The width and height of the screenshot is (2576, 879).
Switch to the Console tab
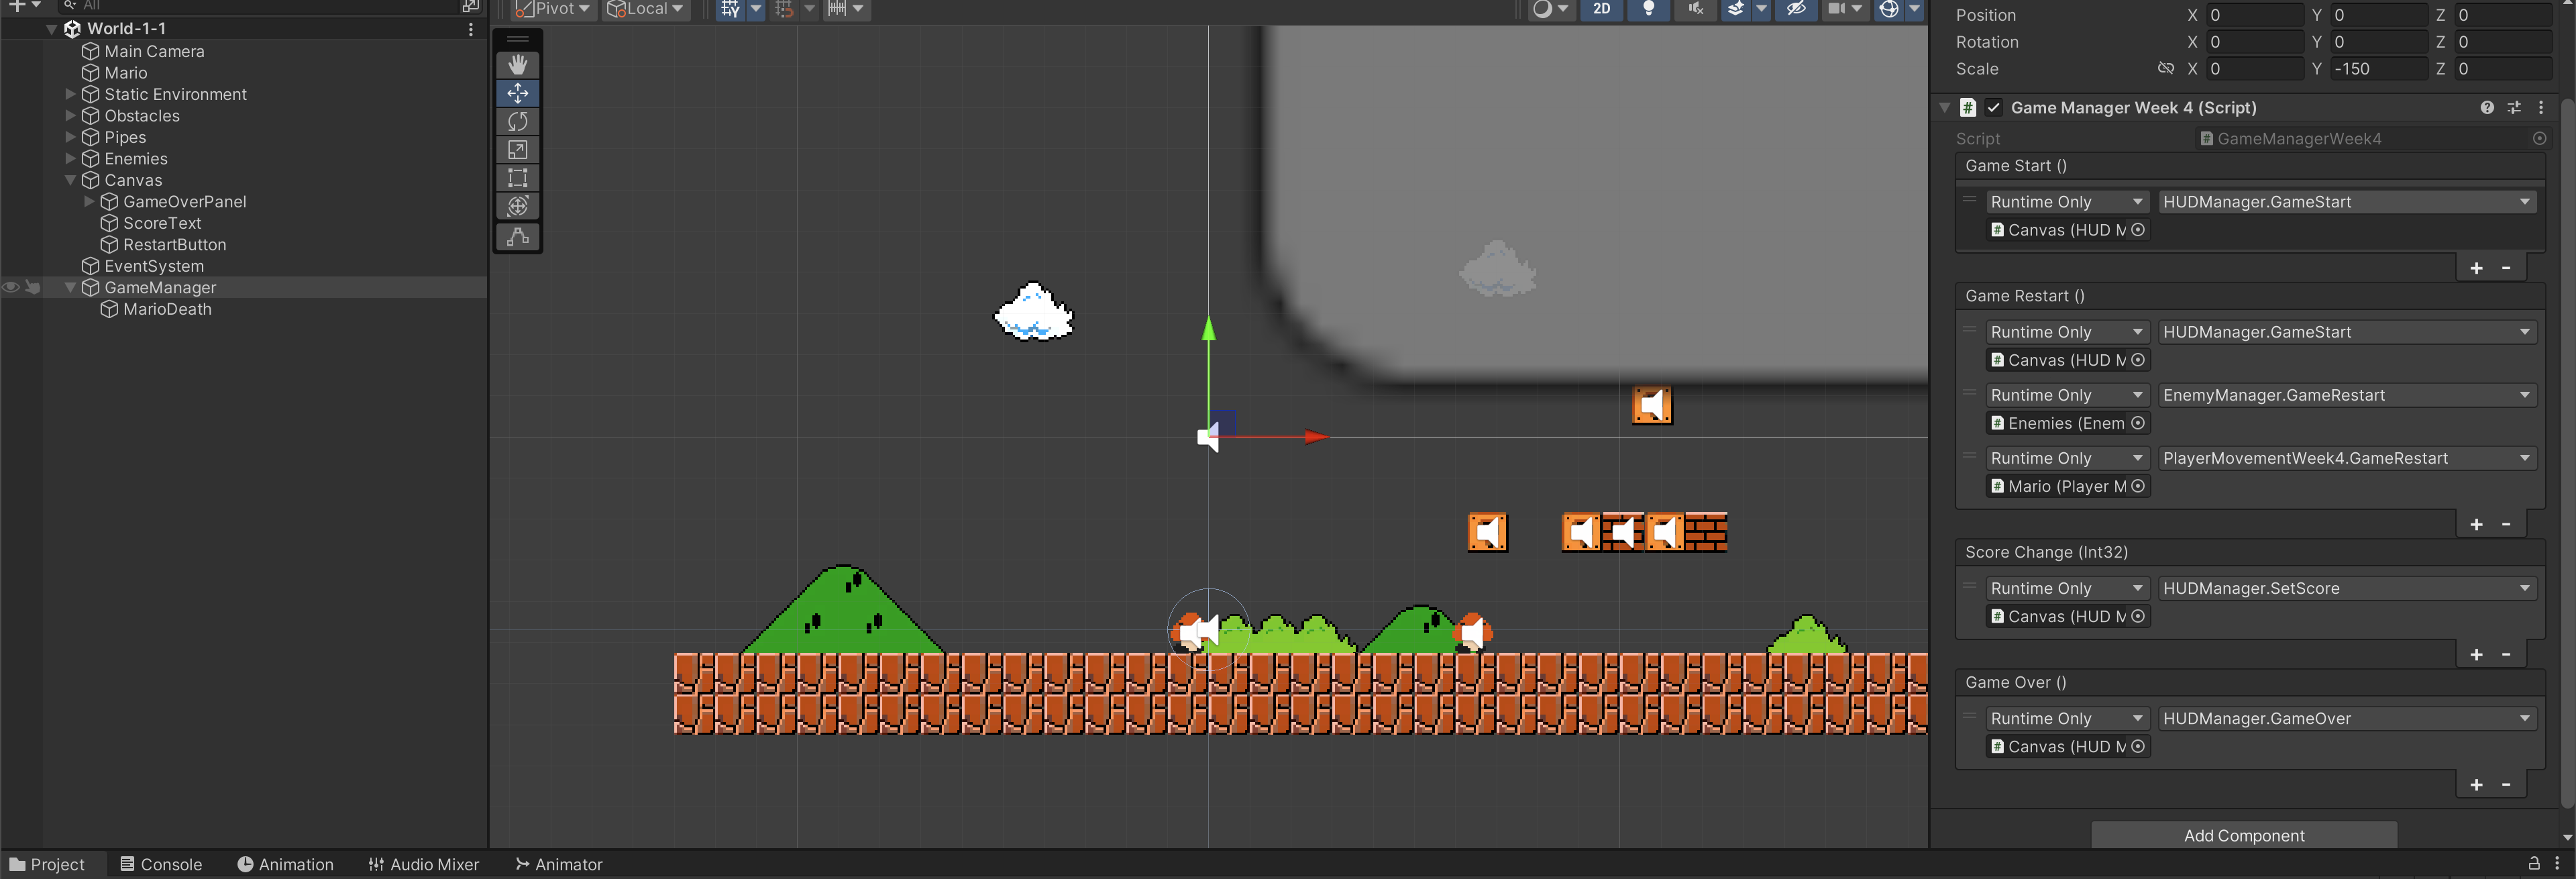coord(161,864)
